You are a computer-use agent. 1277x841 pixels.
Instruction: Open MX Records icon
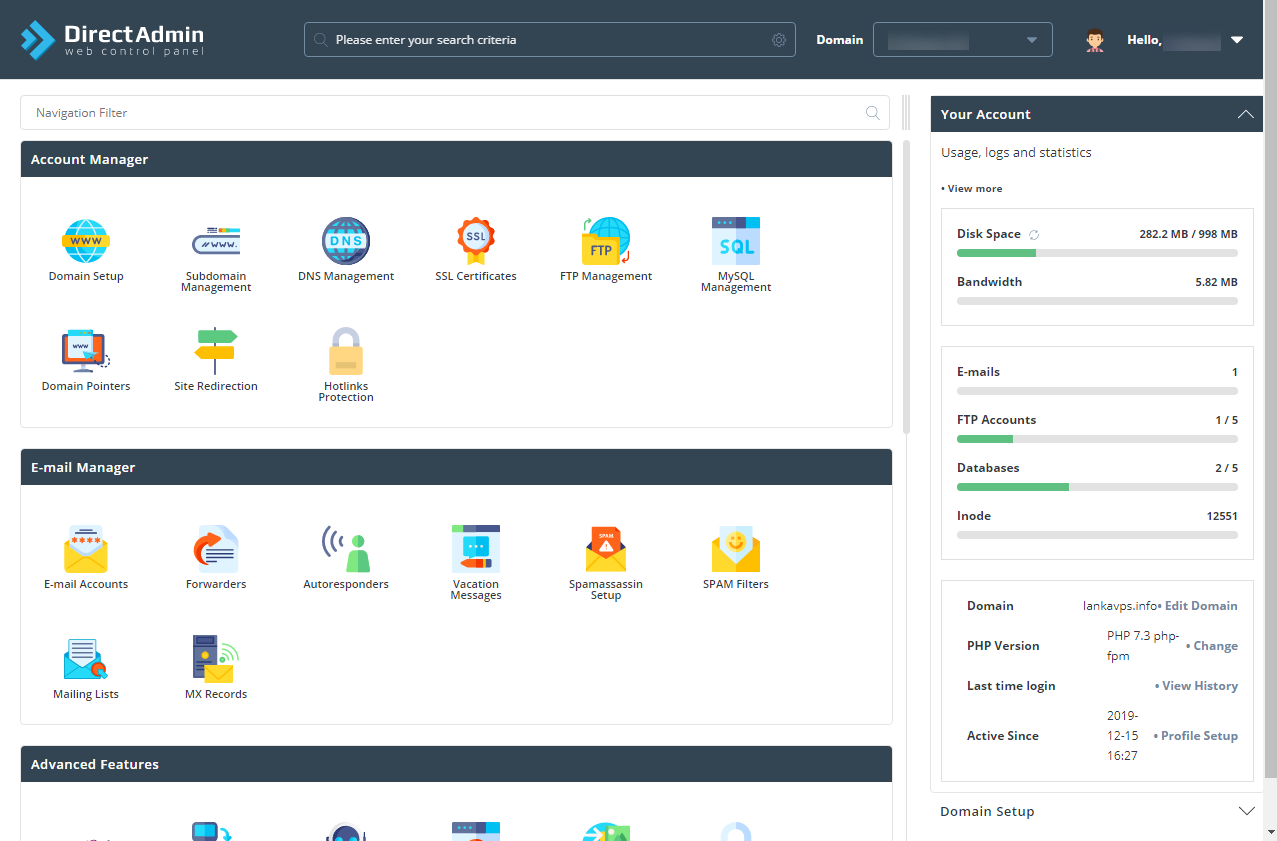[x=216, y=659]
